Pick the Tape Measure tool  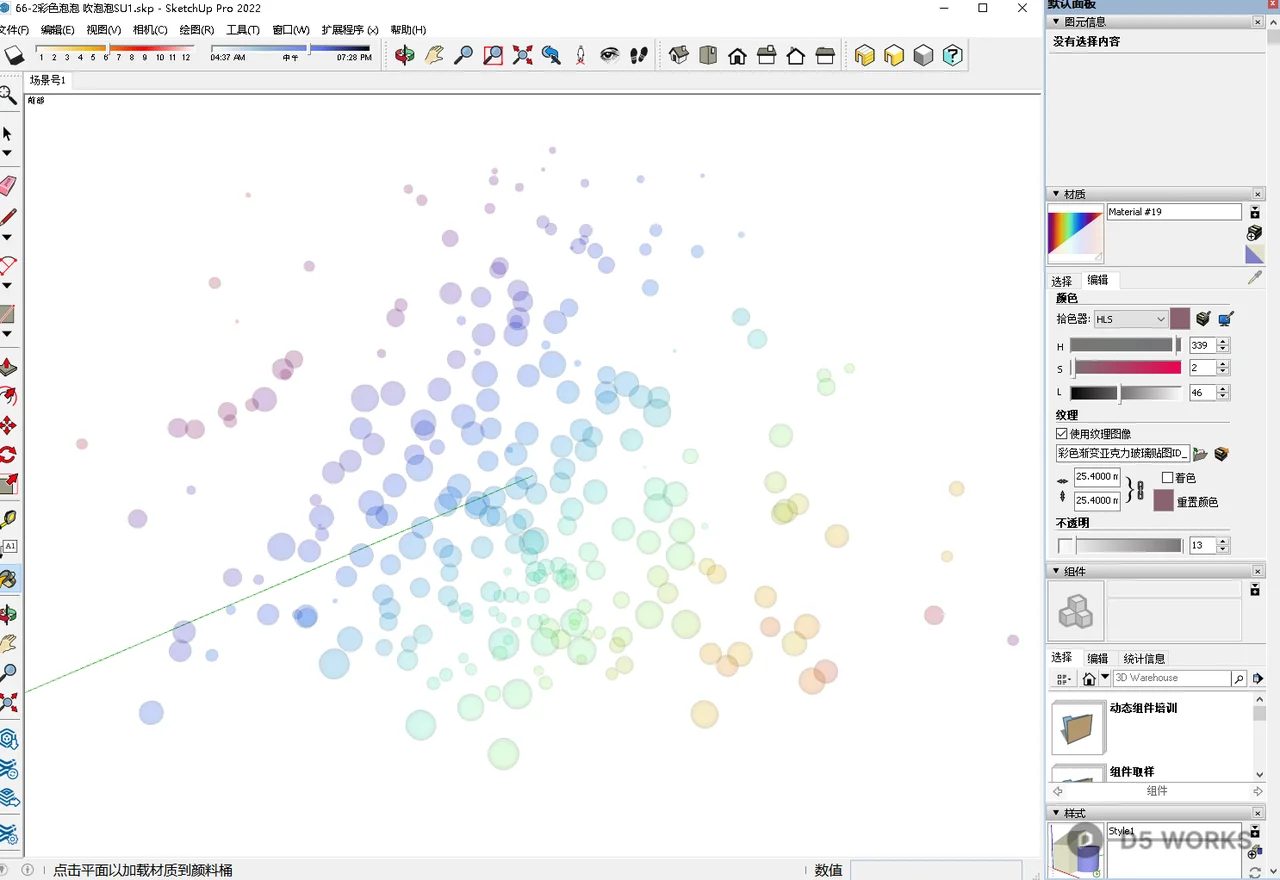tap(8, 519)
